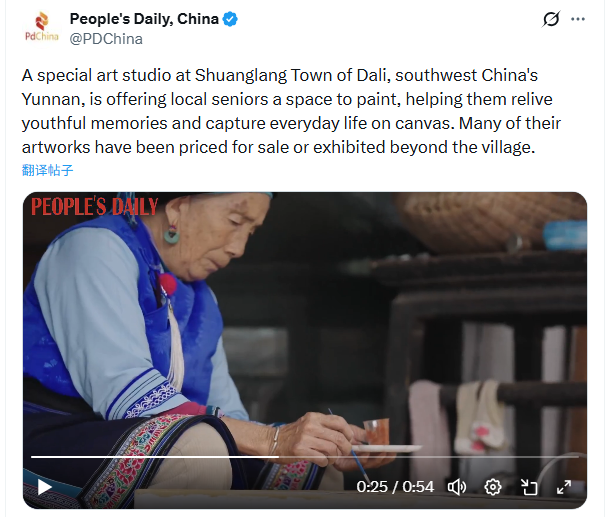This screenshot has width=607, height=517.
Task: Seek near the end of the video progress bar
Action: coord(569,457)
